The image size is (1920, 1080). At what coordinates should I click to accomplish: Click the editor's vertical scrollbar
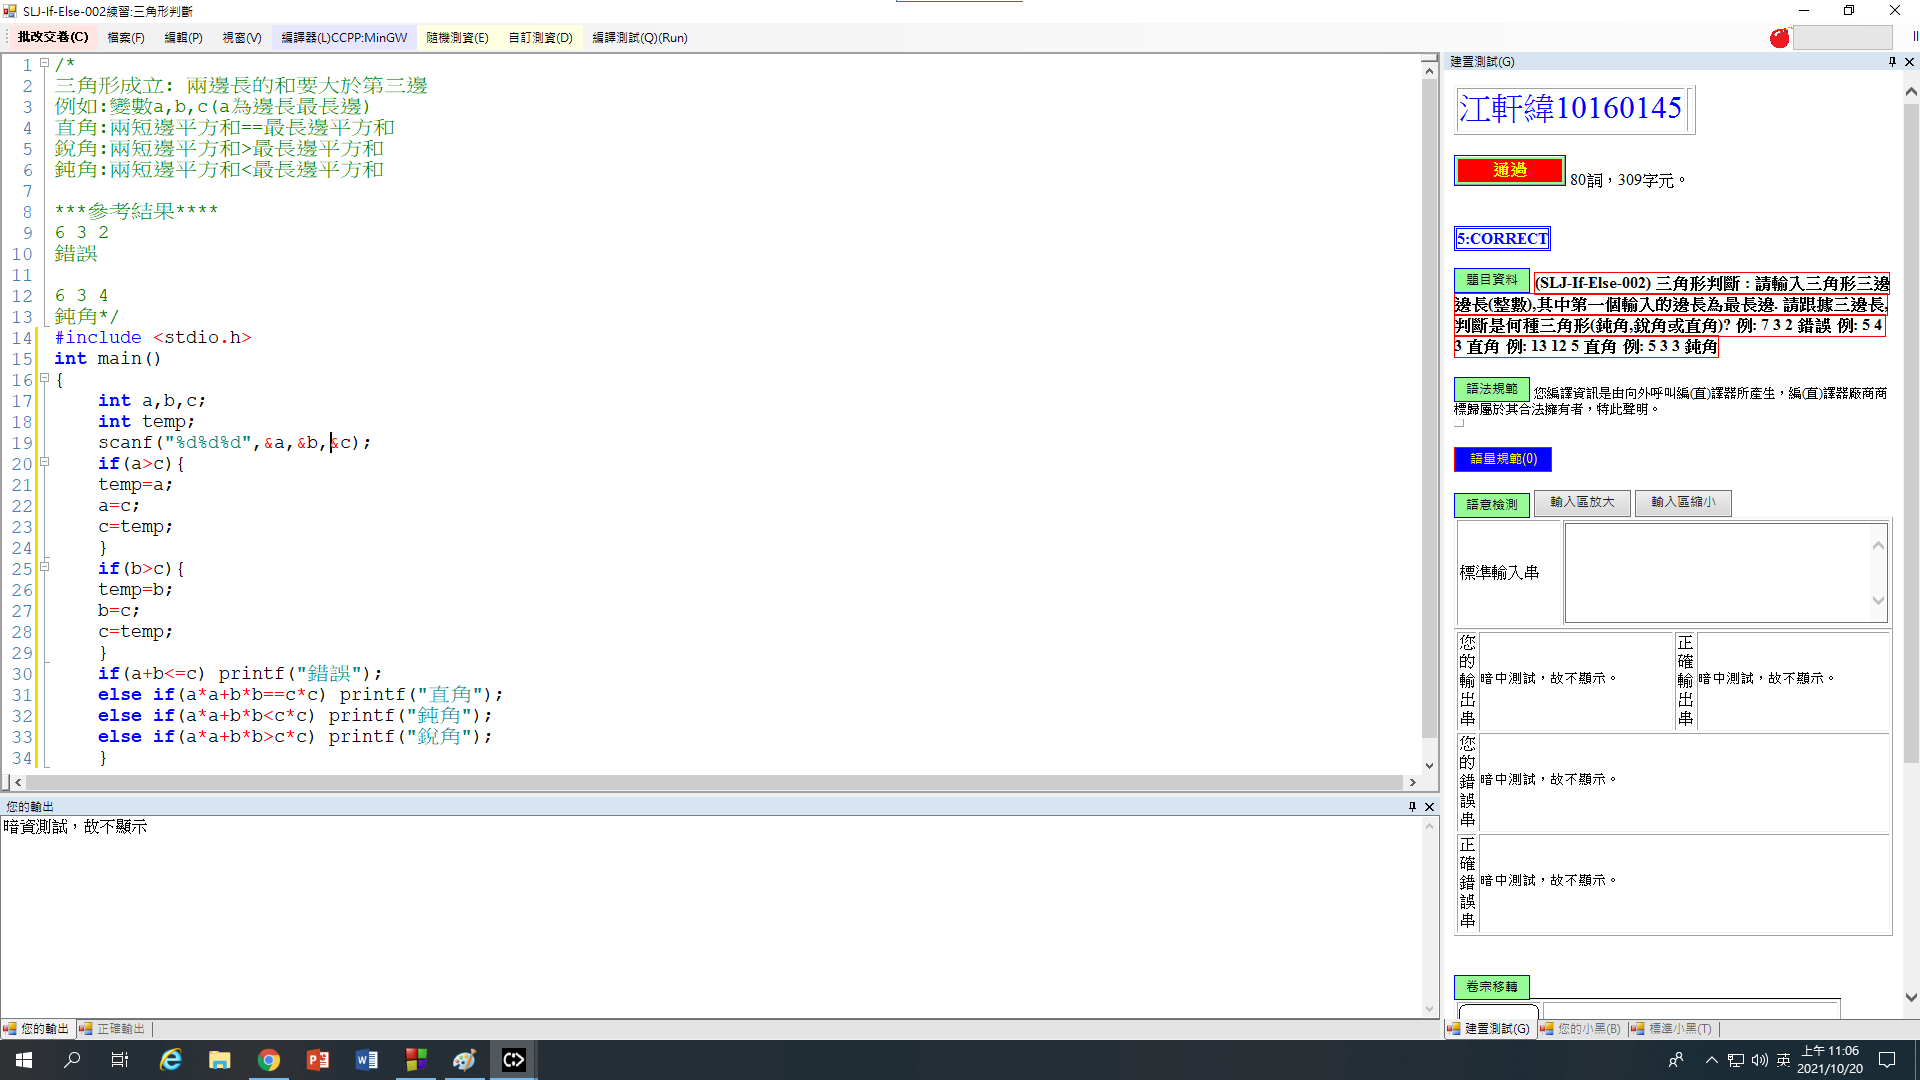1429,400
